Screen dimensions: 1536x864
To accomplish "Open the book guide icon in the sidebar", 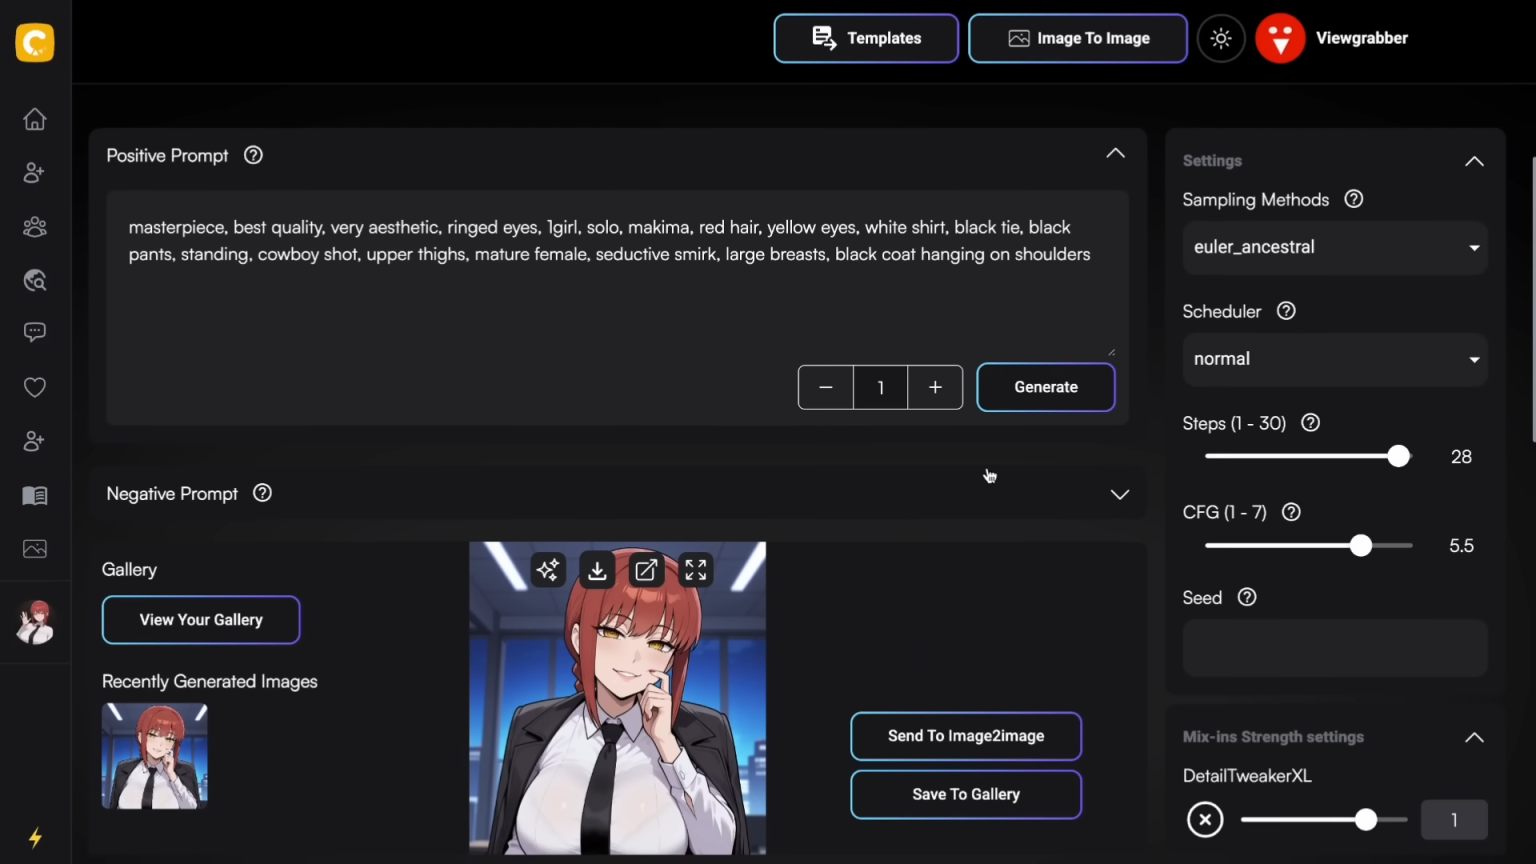I will [34, 495].
